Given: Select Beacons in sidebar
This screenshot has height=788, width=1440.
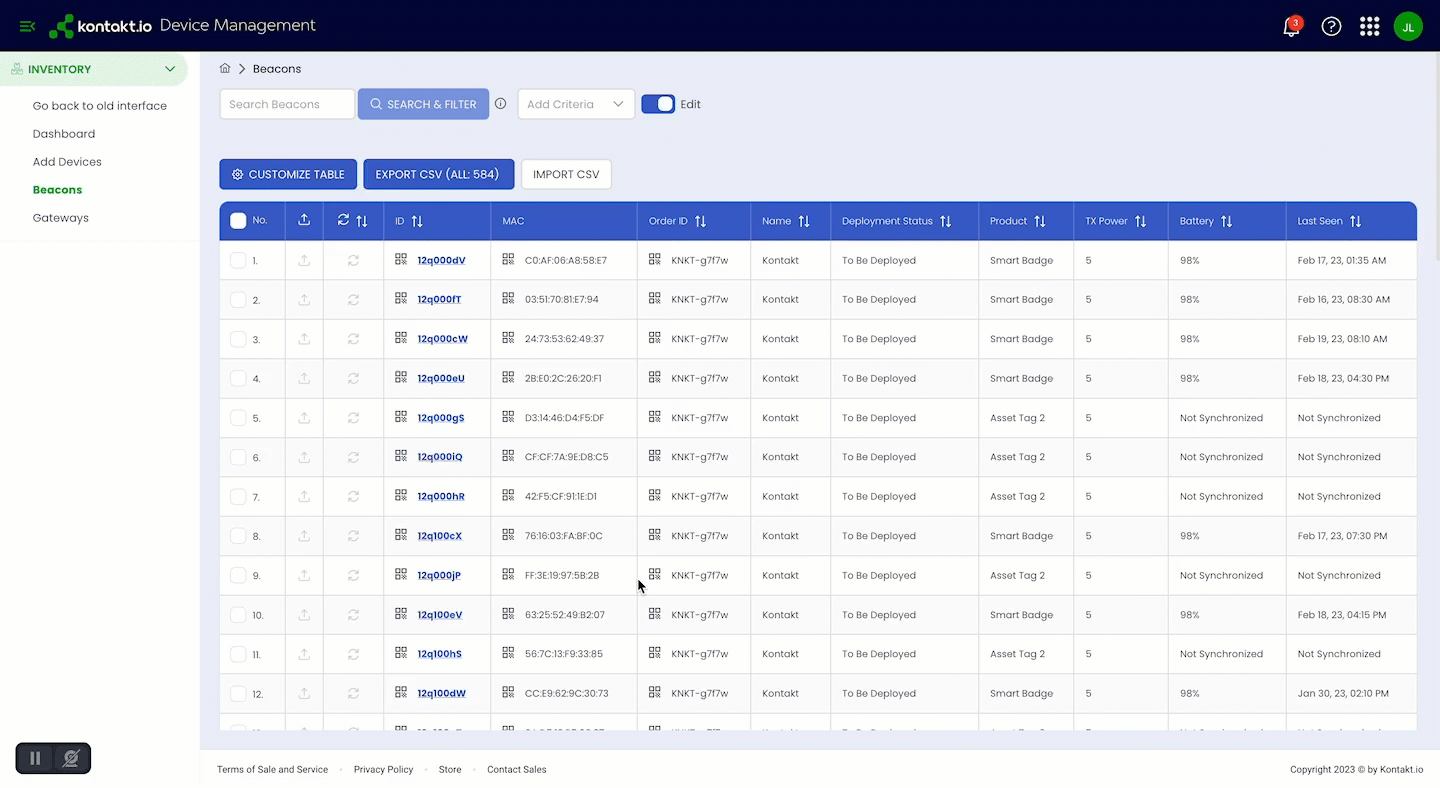Looking at the screenshot, I should pos(57,190).
